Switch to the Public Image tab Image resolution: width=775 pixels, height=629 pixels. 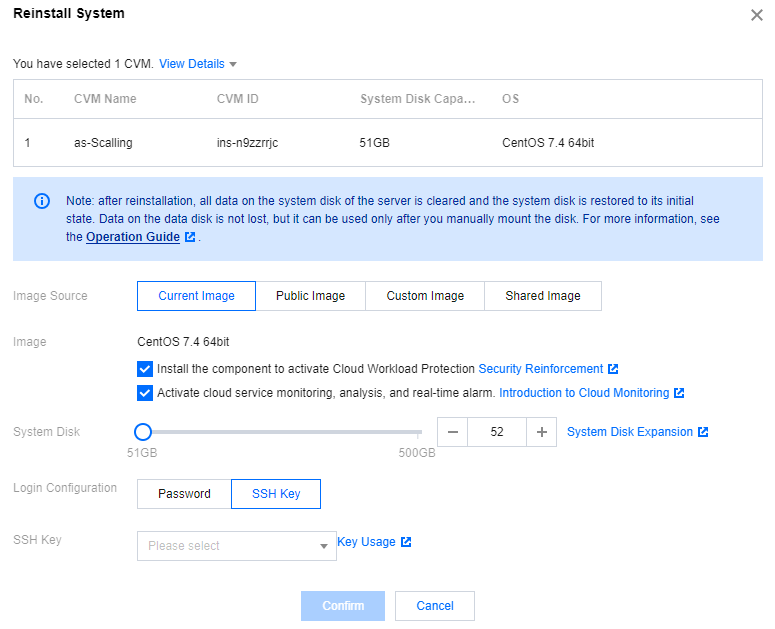tap(310, 296)
